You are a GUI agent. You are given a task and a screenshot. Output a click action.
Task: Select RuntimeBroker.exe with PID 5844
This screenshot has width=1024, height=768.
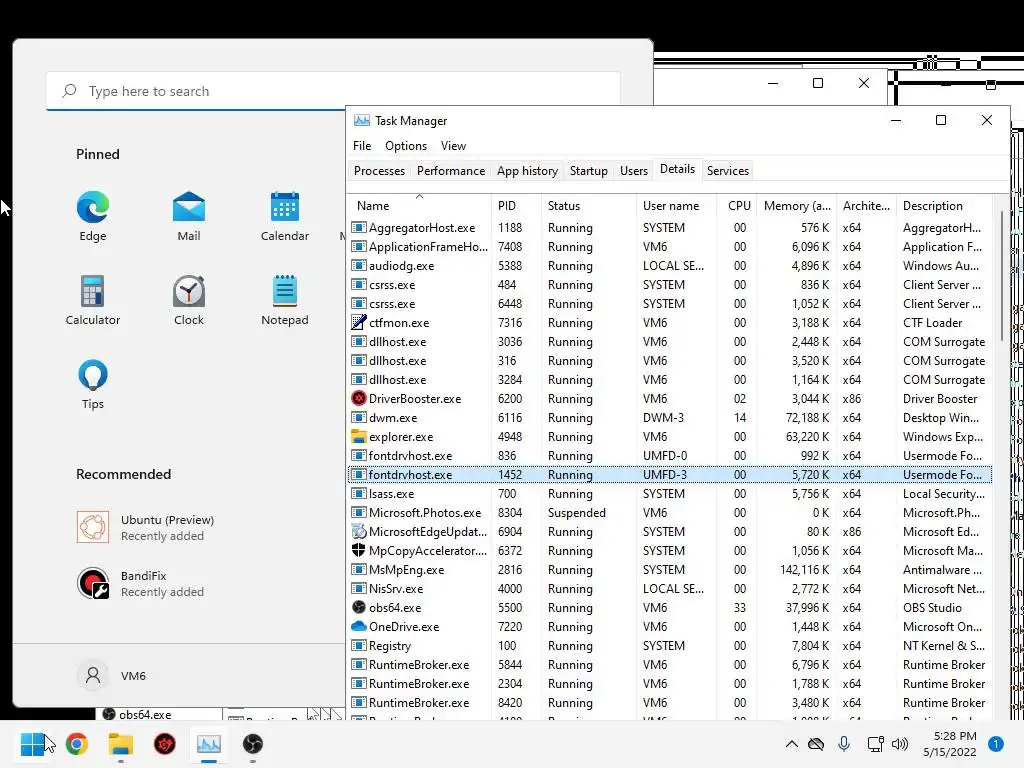(x=670, y=664)
